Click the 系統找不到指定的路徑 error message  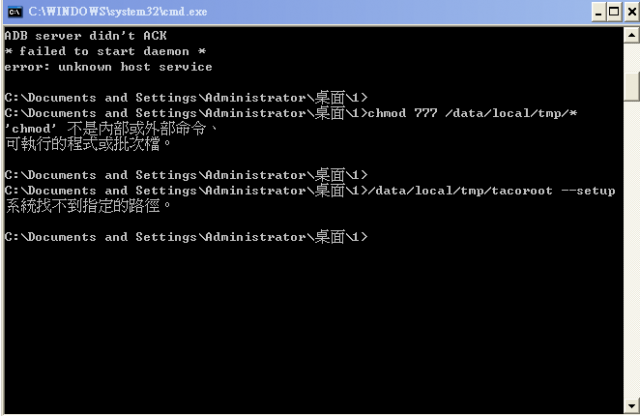(x=88, y=206)
